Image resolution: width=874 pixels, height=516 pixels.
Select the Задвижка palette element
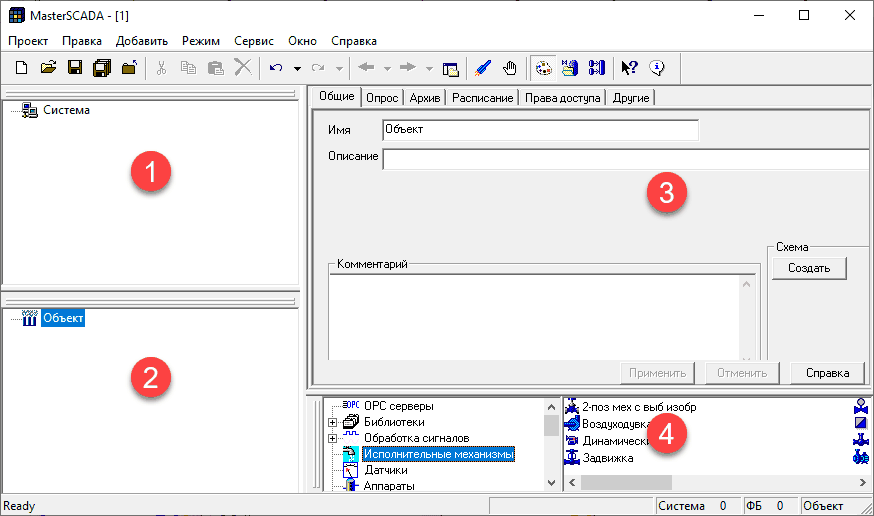[608, 458]
